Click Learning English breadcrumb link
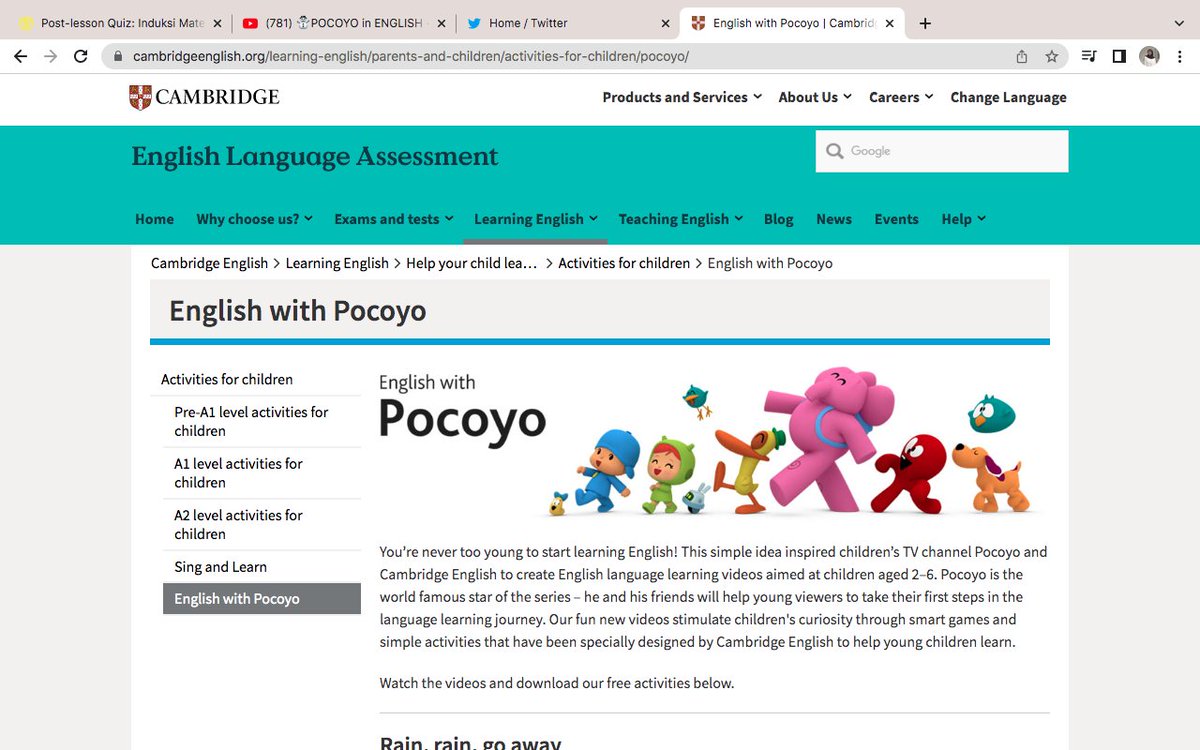1200x750 pixels. coord(337,263)
